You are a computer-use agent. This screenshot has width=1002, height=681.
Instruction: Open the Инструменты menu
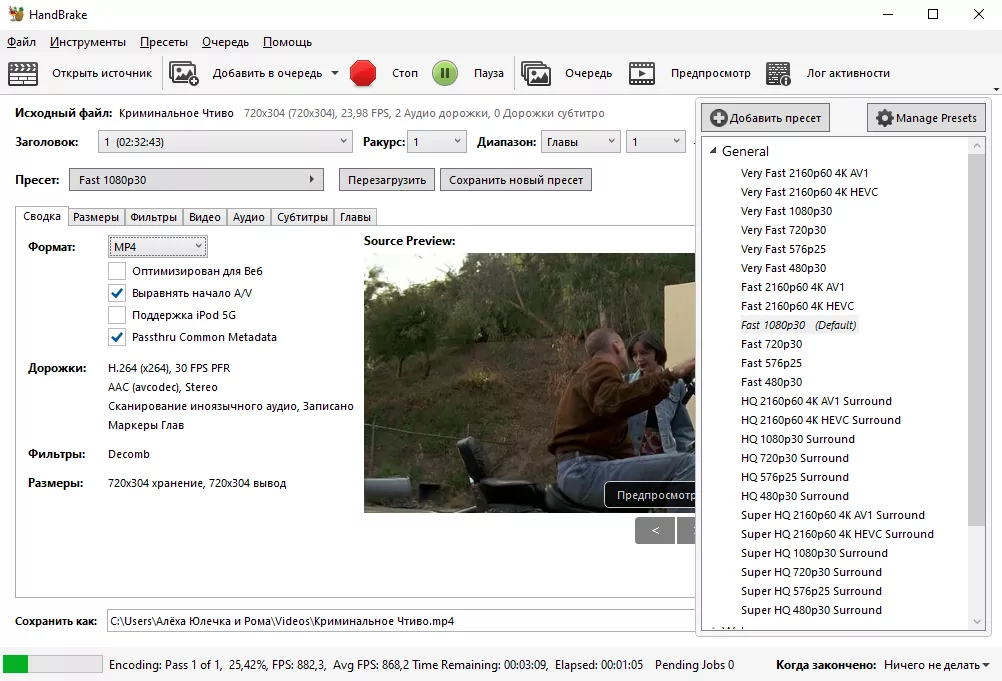(x=88, y=42)
